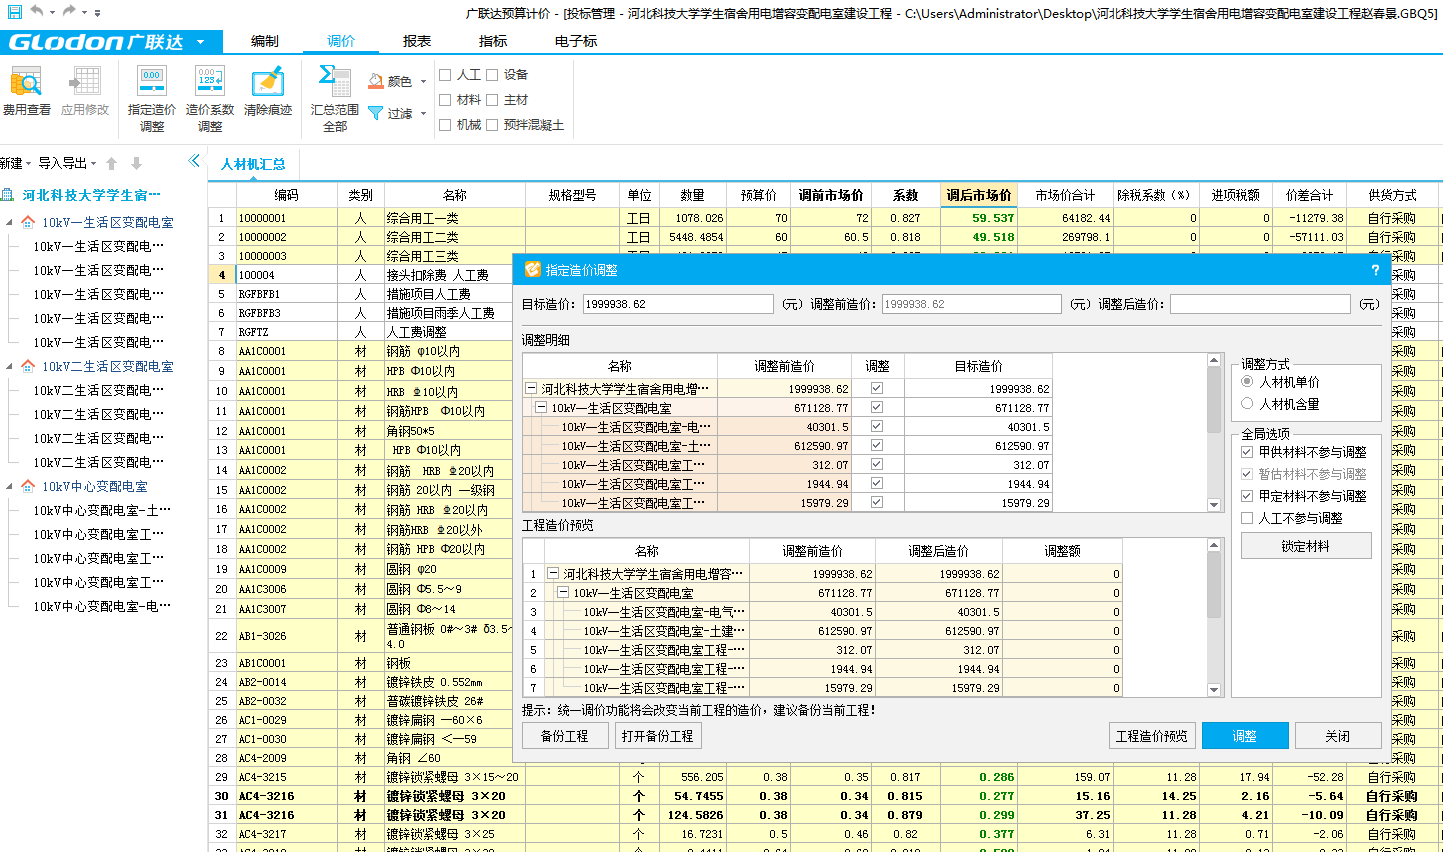The width and height of the screenshot is (1443, 852).
Task: Click the 过滤 funnel filter icon
Action: point(376,113)
